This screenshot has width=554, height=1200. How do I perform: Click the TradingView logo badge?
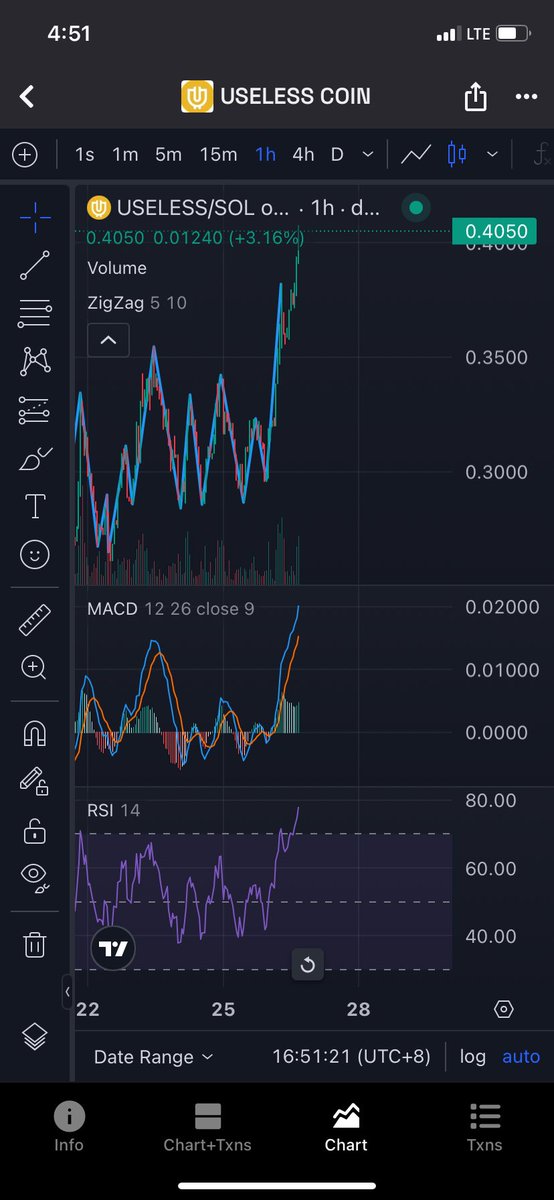coord(113,949)
